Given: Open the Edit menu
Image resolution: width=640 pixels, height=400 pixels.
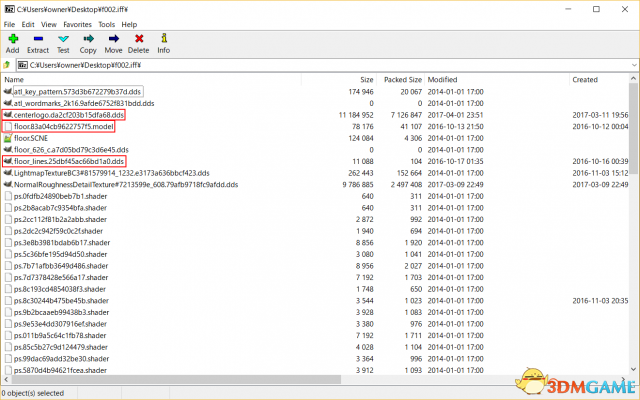Looking at the screenshot, I should click(x=28, y=24).
